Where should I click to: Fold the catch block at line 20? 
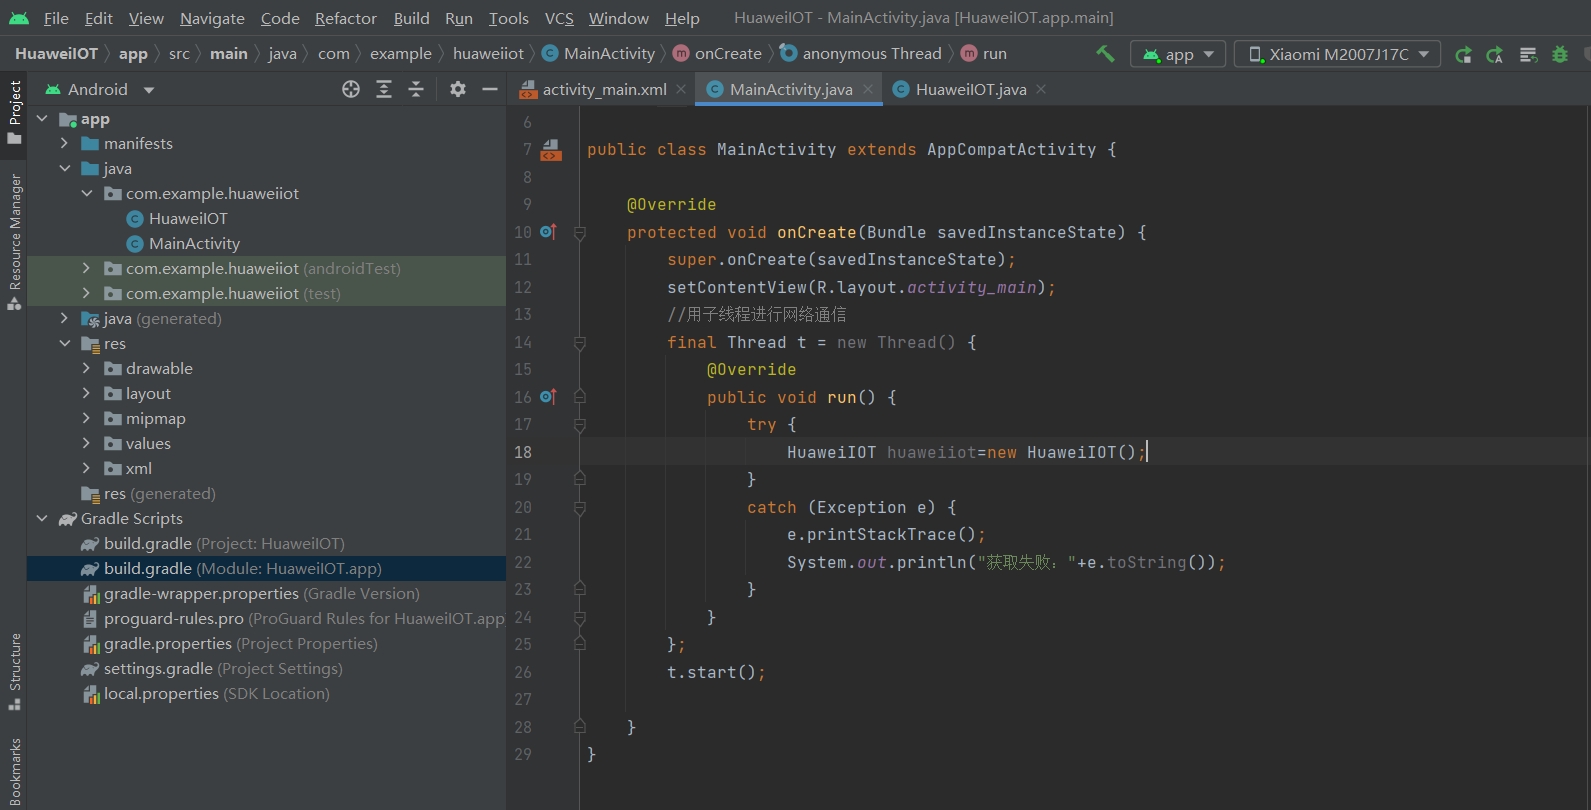coord(579,508)
